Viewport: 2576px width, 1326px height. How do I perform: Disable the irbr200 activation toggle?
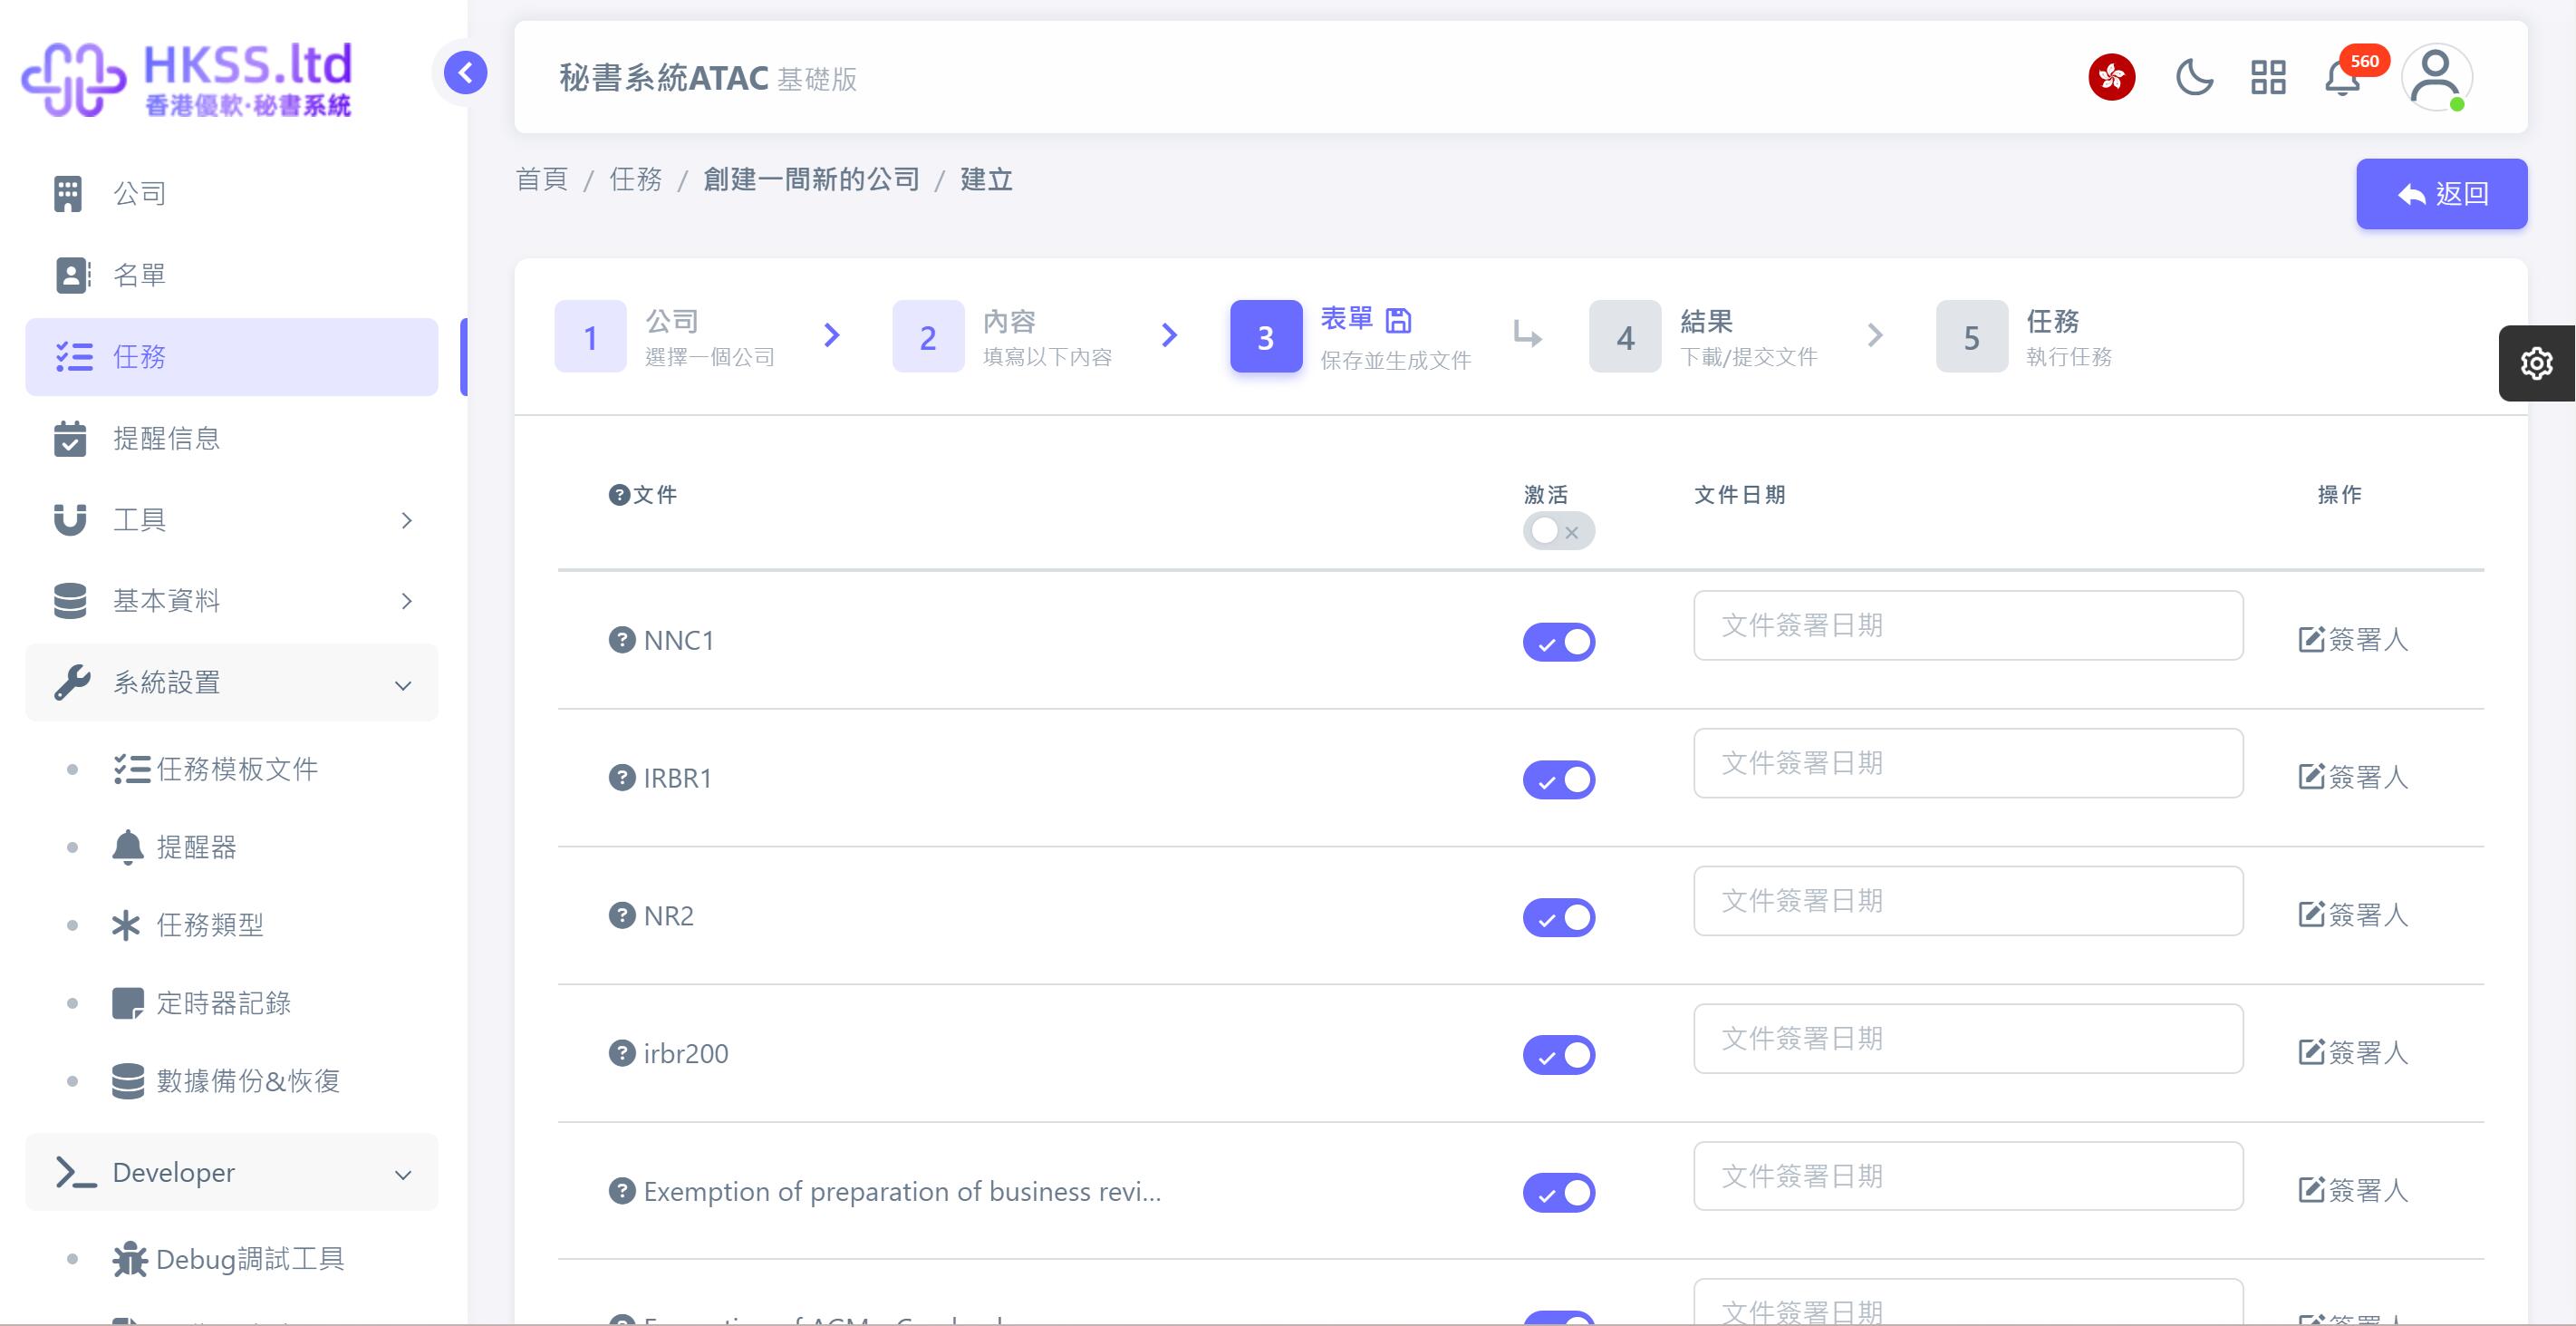pyautogui.click(x=1558, y=1055)
